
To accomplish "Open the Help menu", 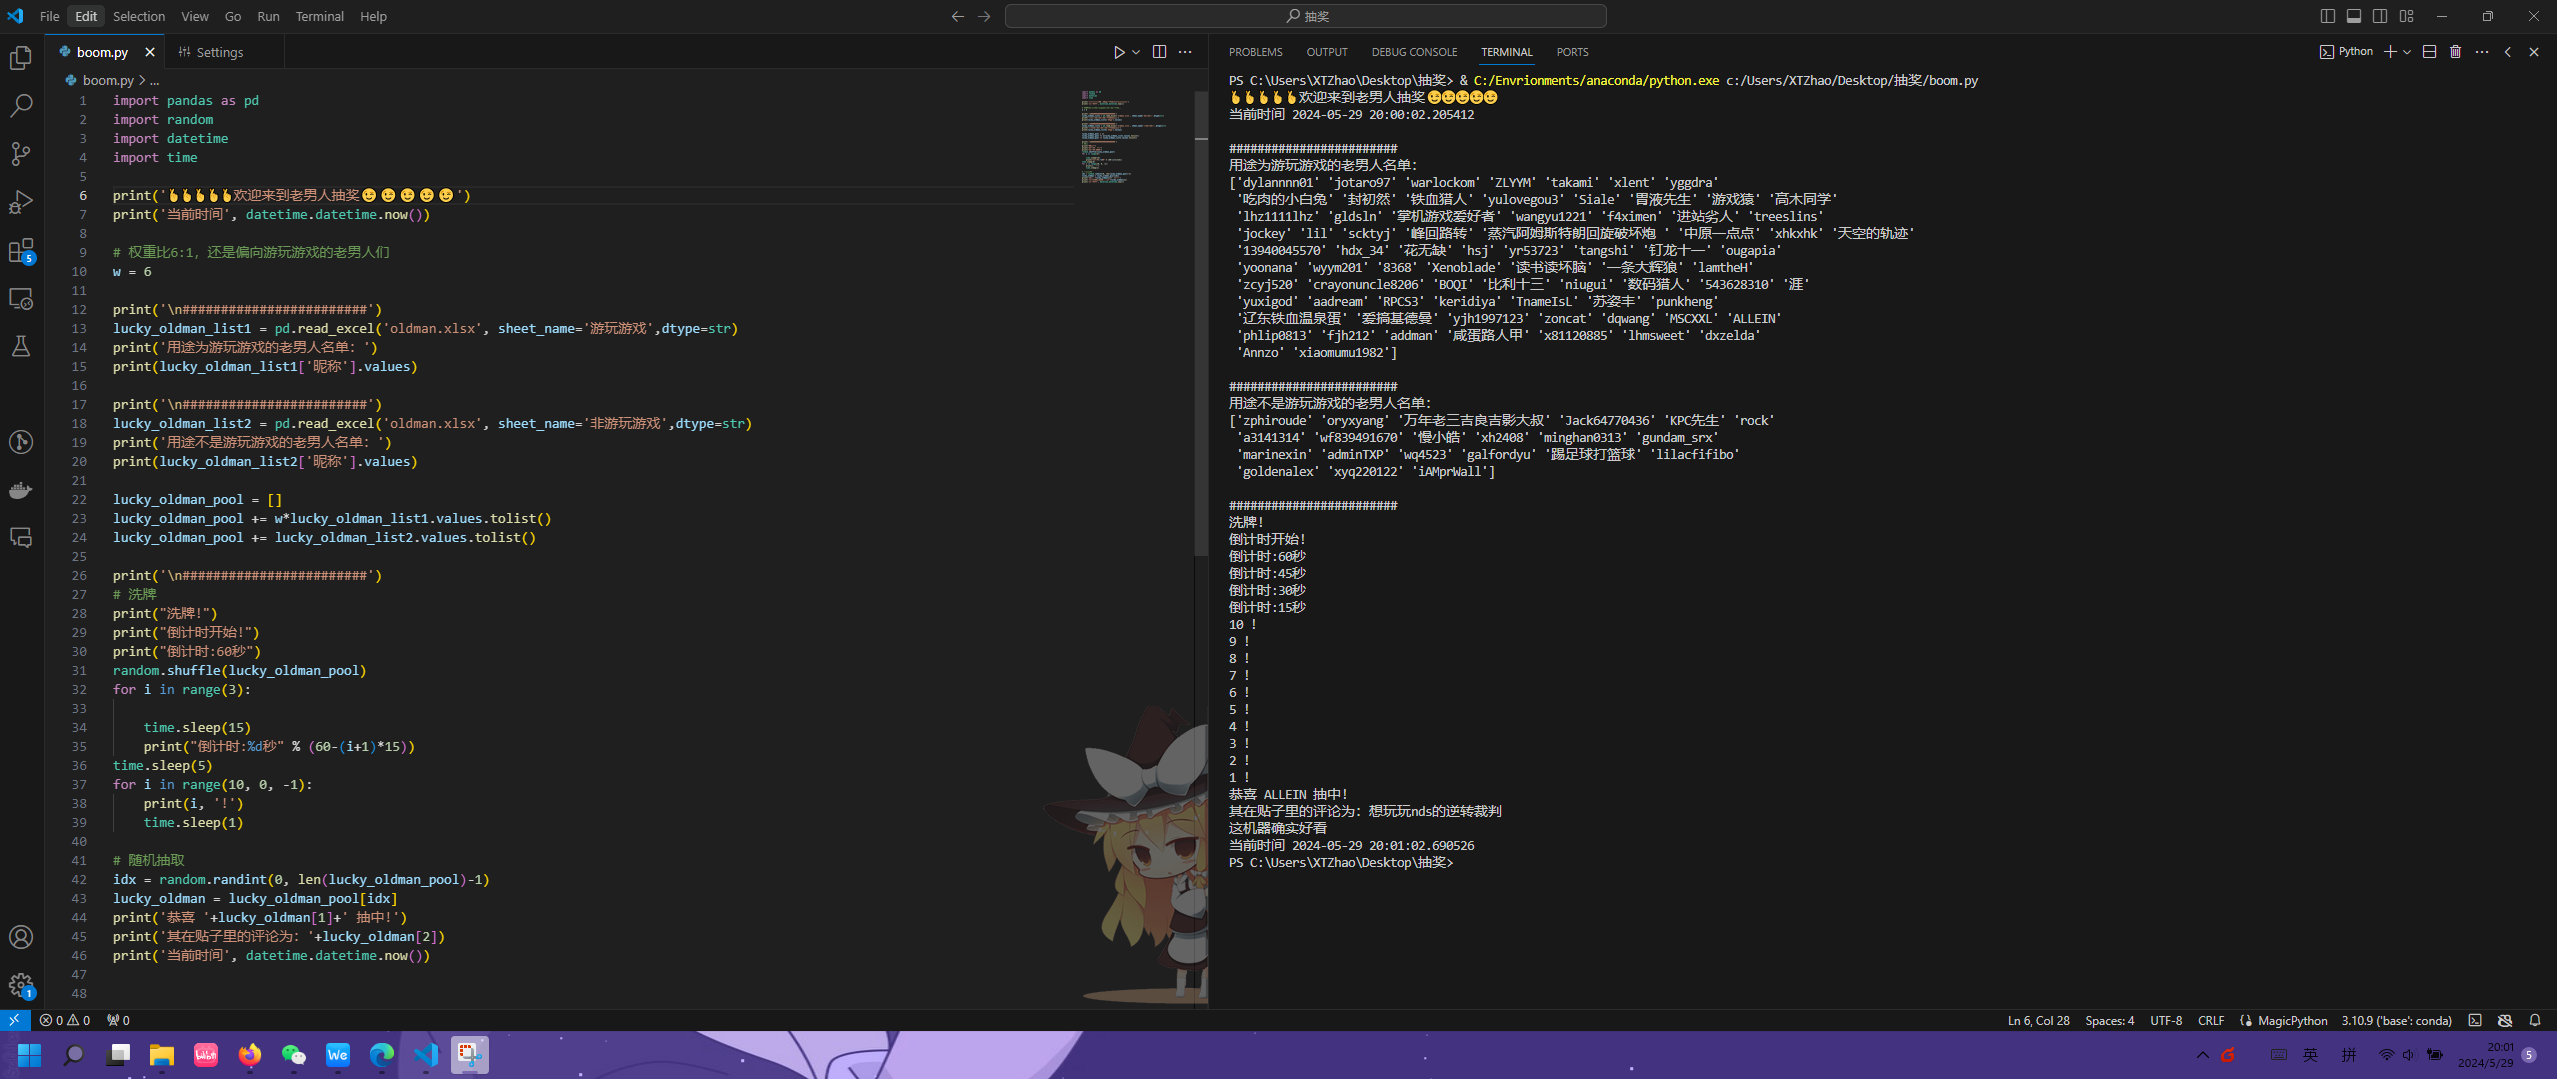I will click(373, 16).
